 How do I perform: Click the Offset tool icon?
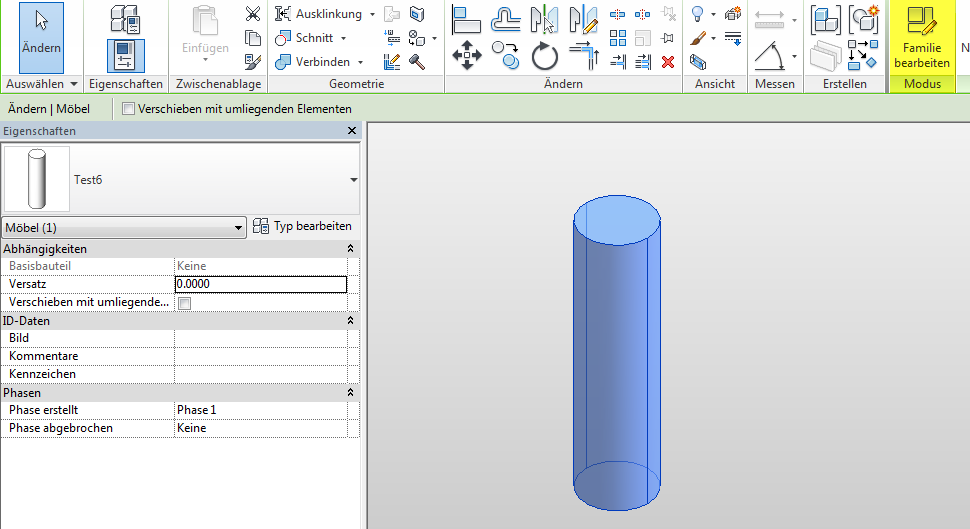[506, 17]
